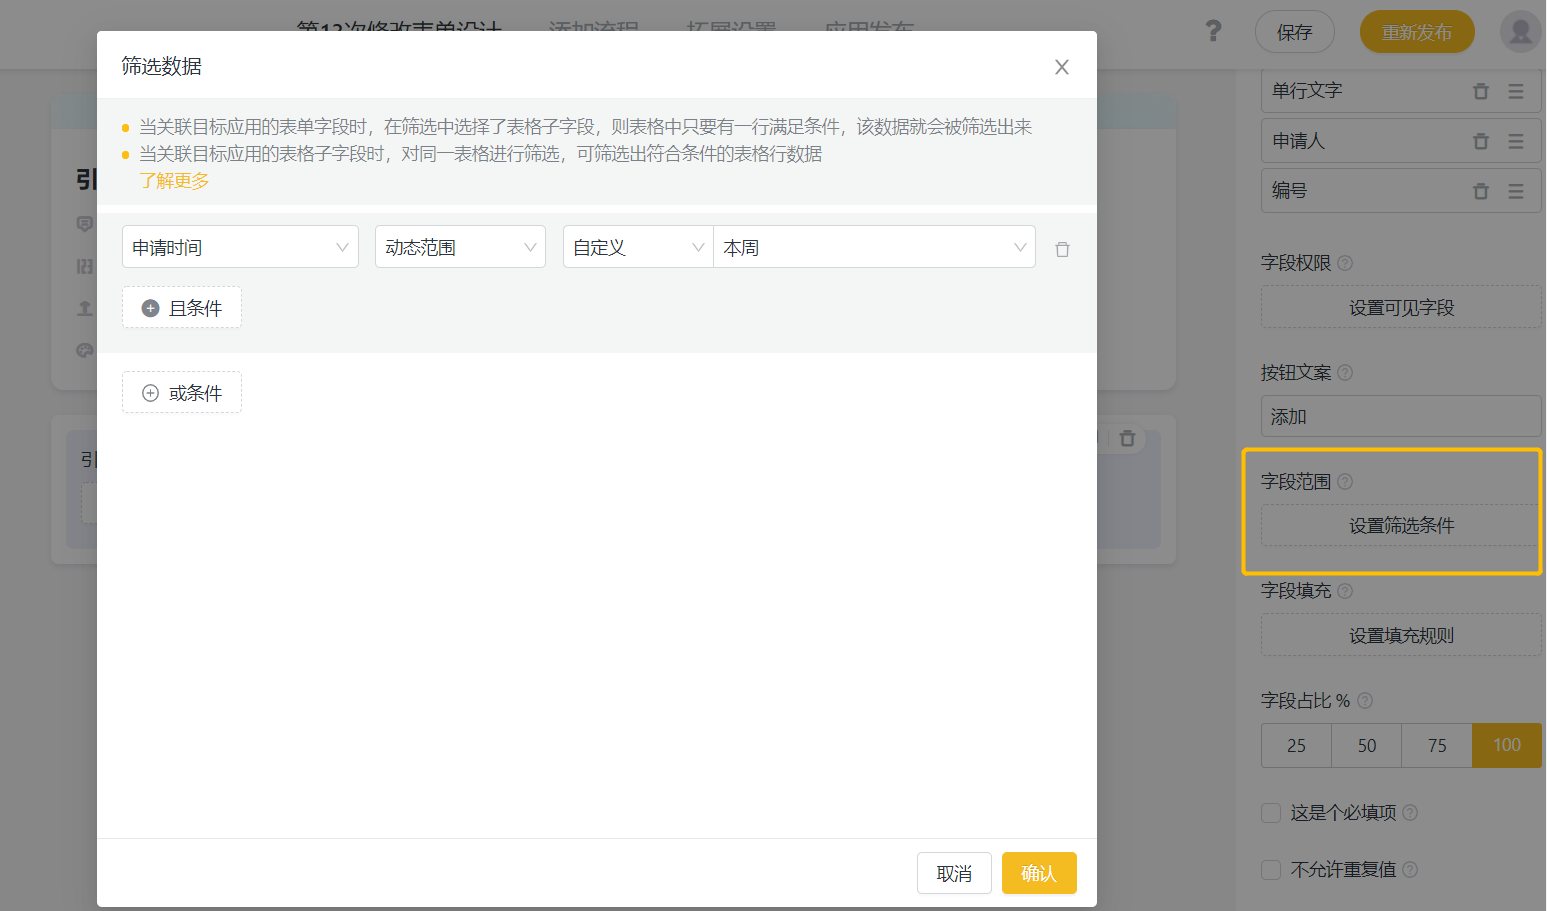Screen dimensions: 1547x911
Task: Click 设置筛选条件 button
Action: tap(1401, 525)
